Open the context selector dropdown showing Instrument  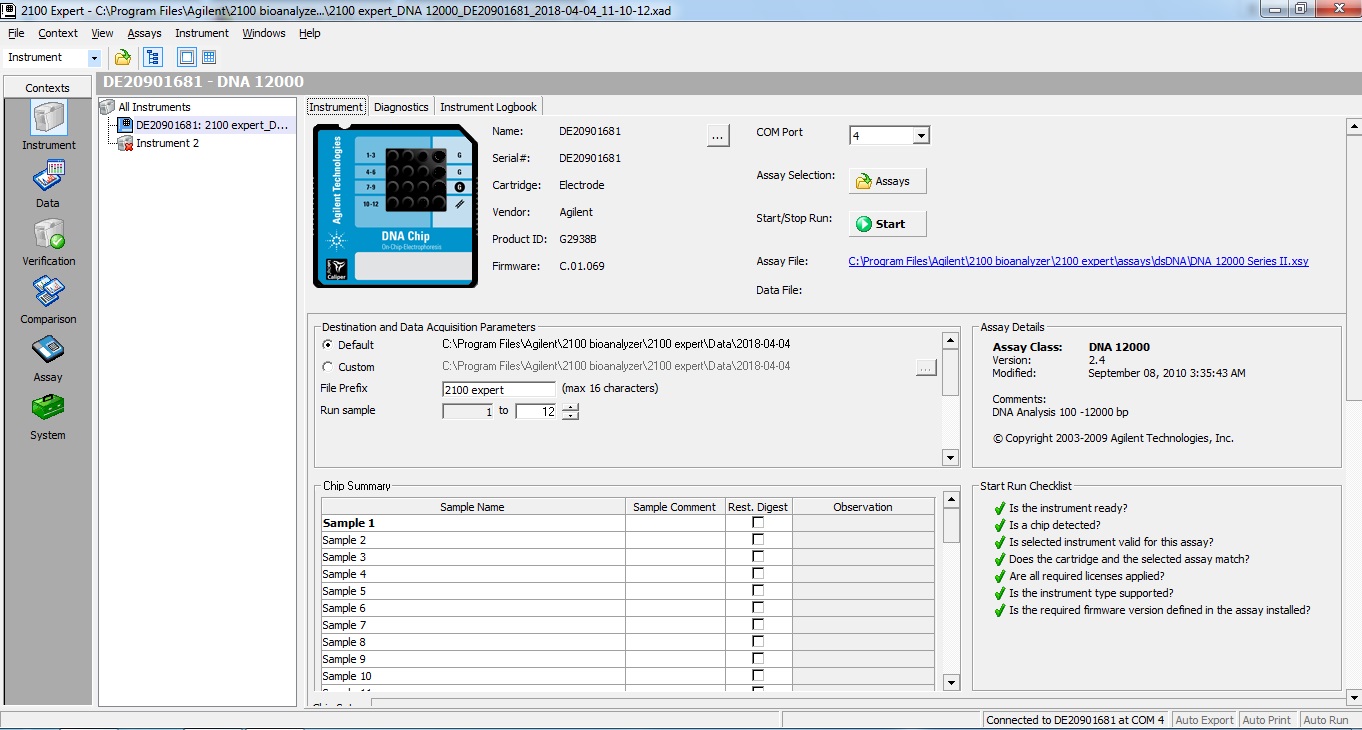(94, 57)
